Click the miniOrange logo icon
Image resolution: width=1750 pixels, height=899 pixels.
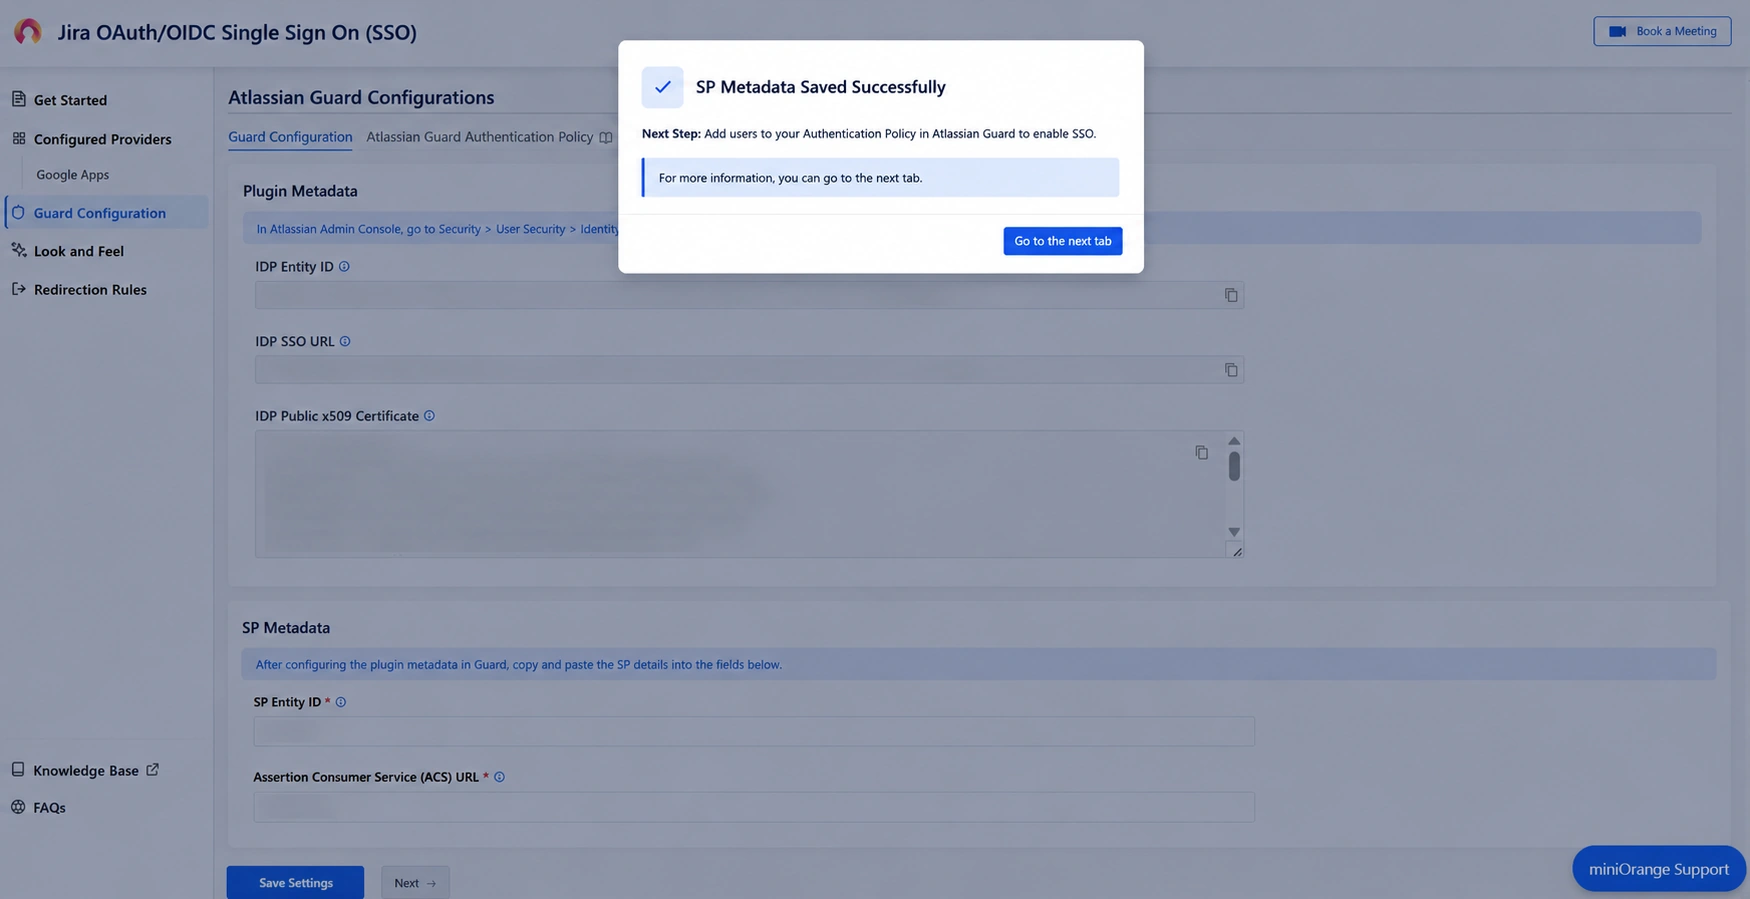coord(28,31)
